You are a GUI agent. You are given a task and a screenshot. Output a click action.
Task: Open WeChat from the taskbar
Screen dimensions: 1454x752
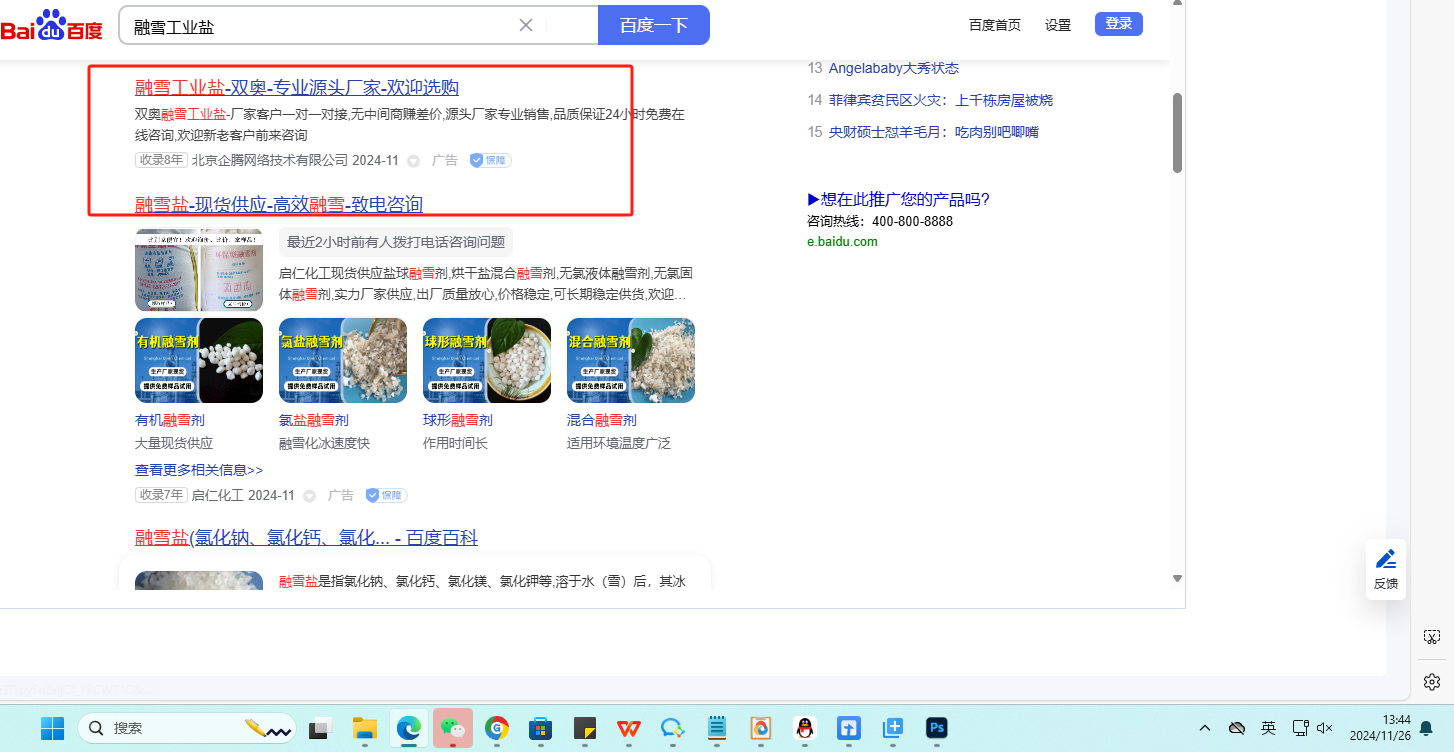(453, 728)
